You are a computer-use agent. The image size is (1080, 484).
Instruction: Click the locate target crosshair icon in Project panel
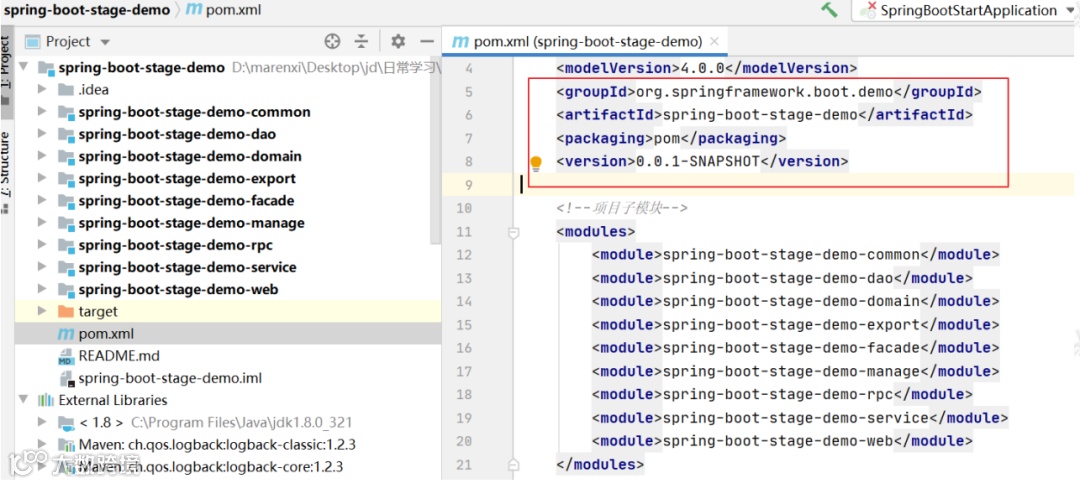click(333, 41)
